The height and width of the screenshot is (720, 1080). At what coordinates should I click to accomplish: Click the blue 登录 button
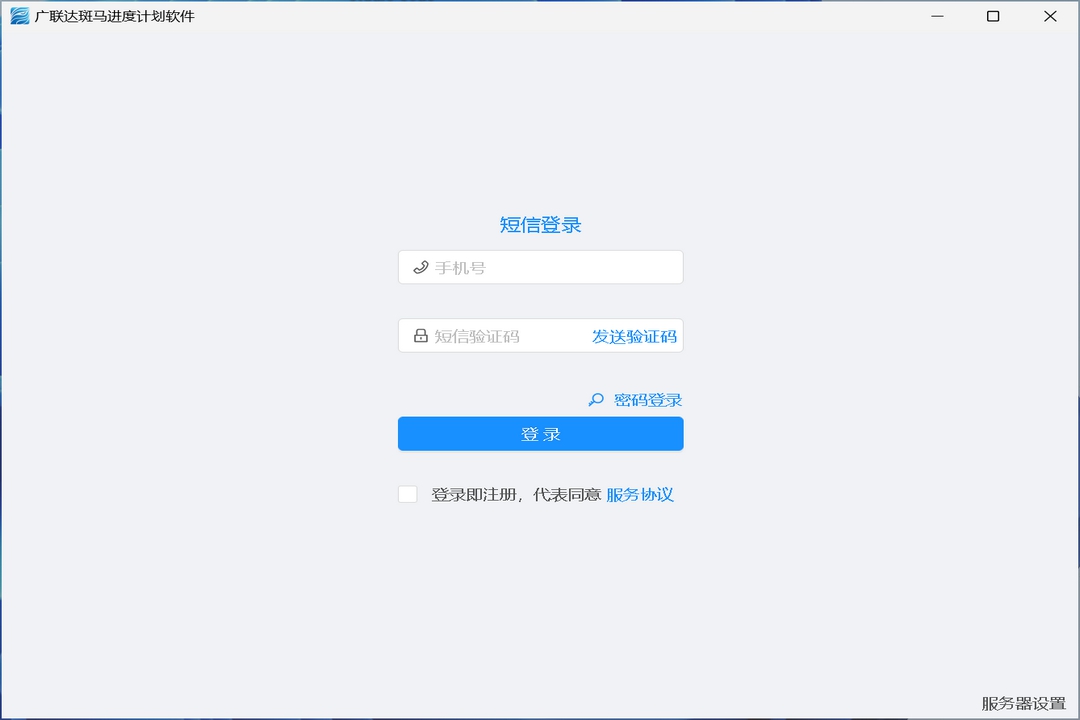(541, 434)
